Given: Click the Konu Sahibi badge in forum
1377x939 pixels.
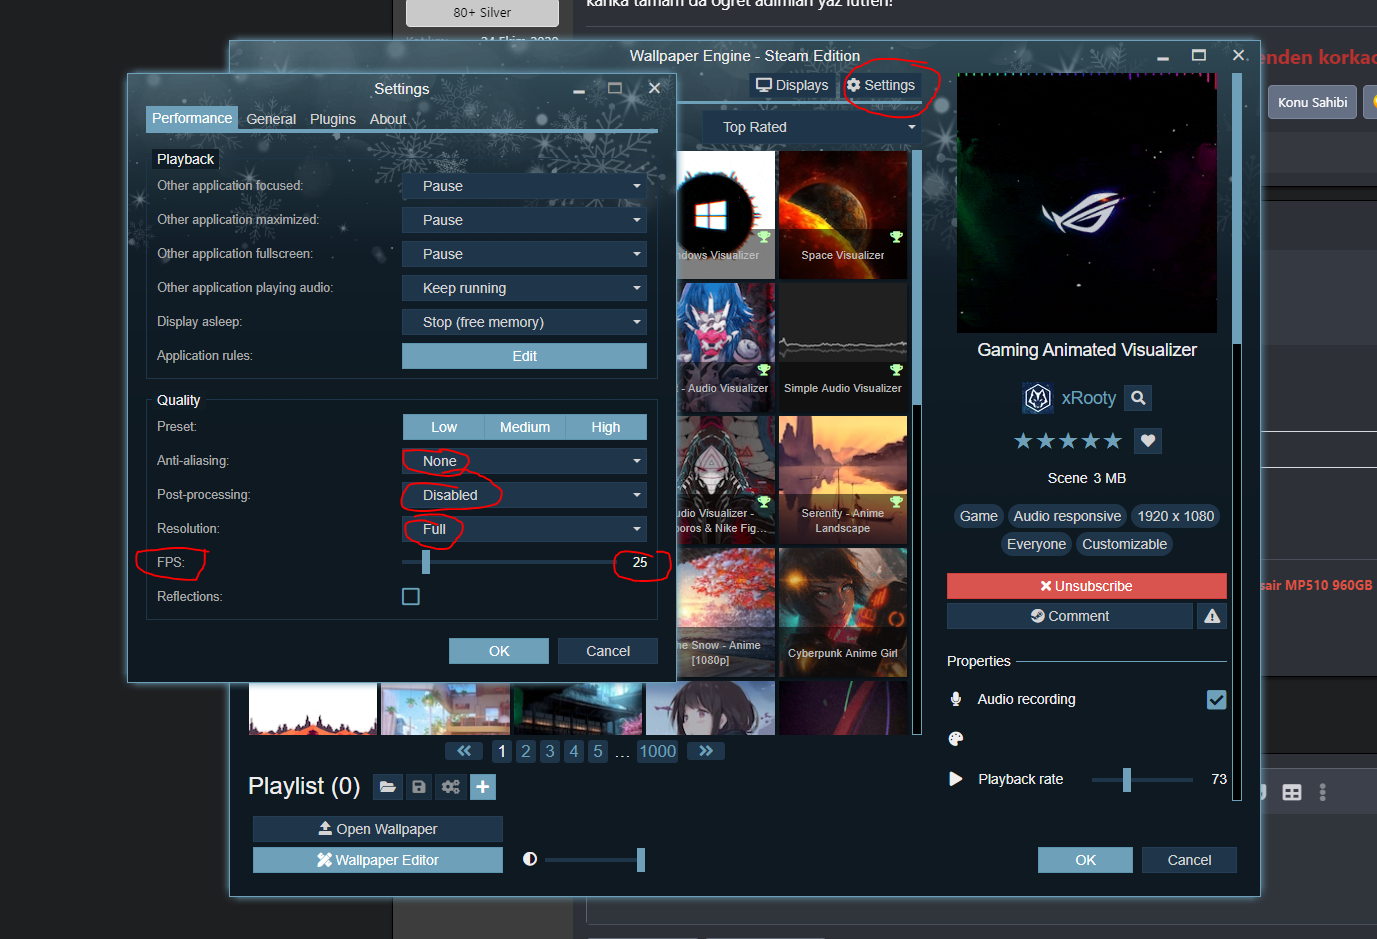Looking at the screenshot, I should point(1312,102).
